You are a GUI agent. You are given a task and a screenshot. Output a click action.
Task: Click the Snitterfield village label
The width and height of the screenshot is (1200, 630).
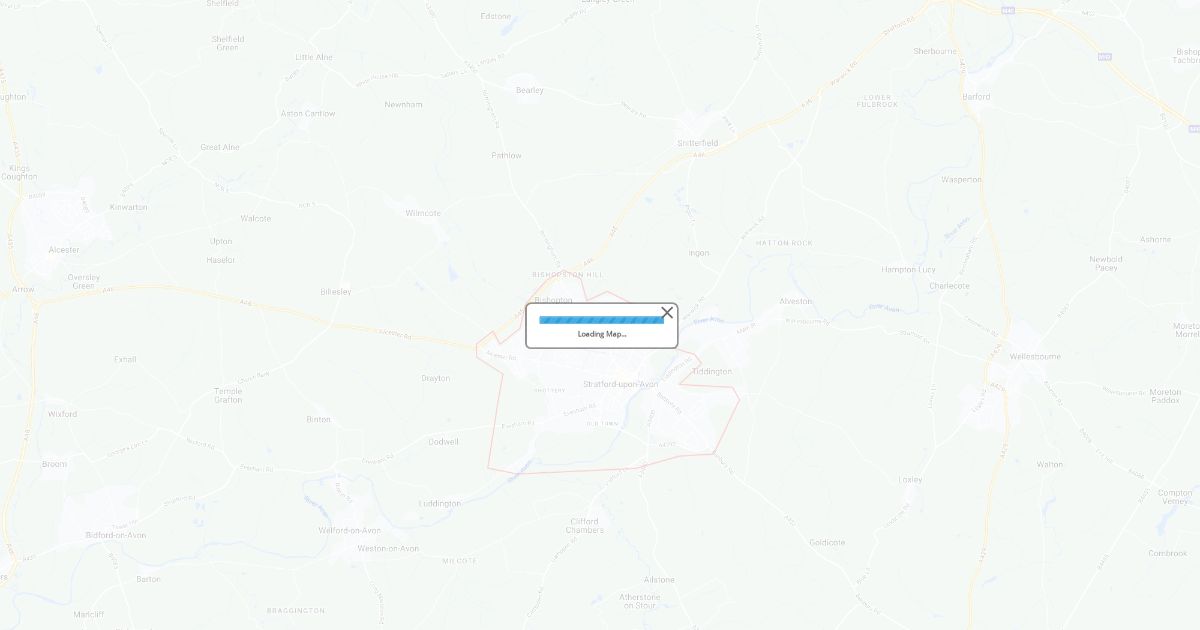click(x=697, y=143)
